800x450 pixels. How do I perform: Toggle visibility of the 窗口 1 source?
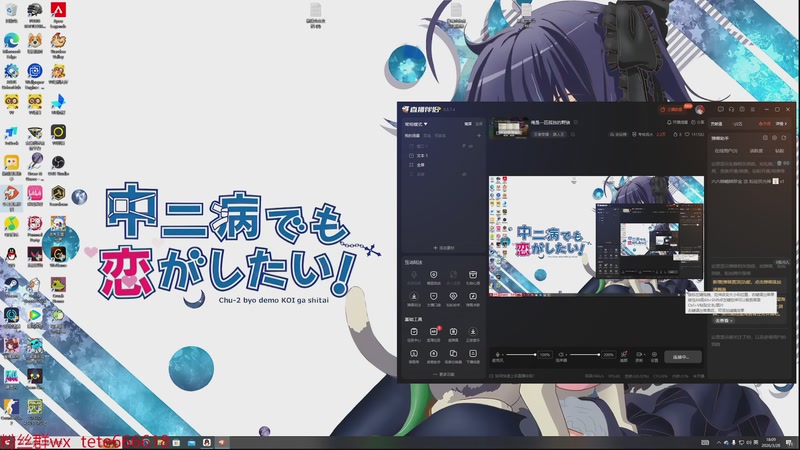click(470, 146)
